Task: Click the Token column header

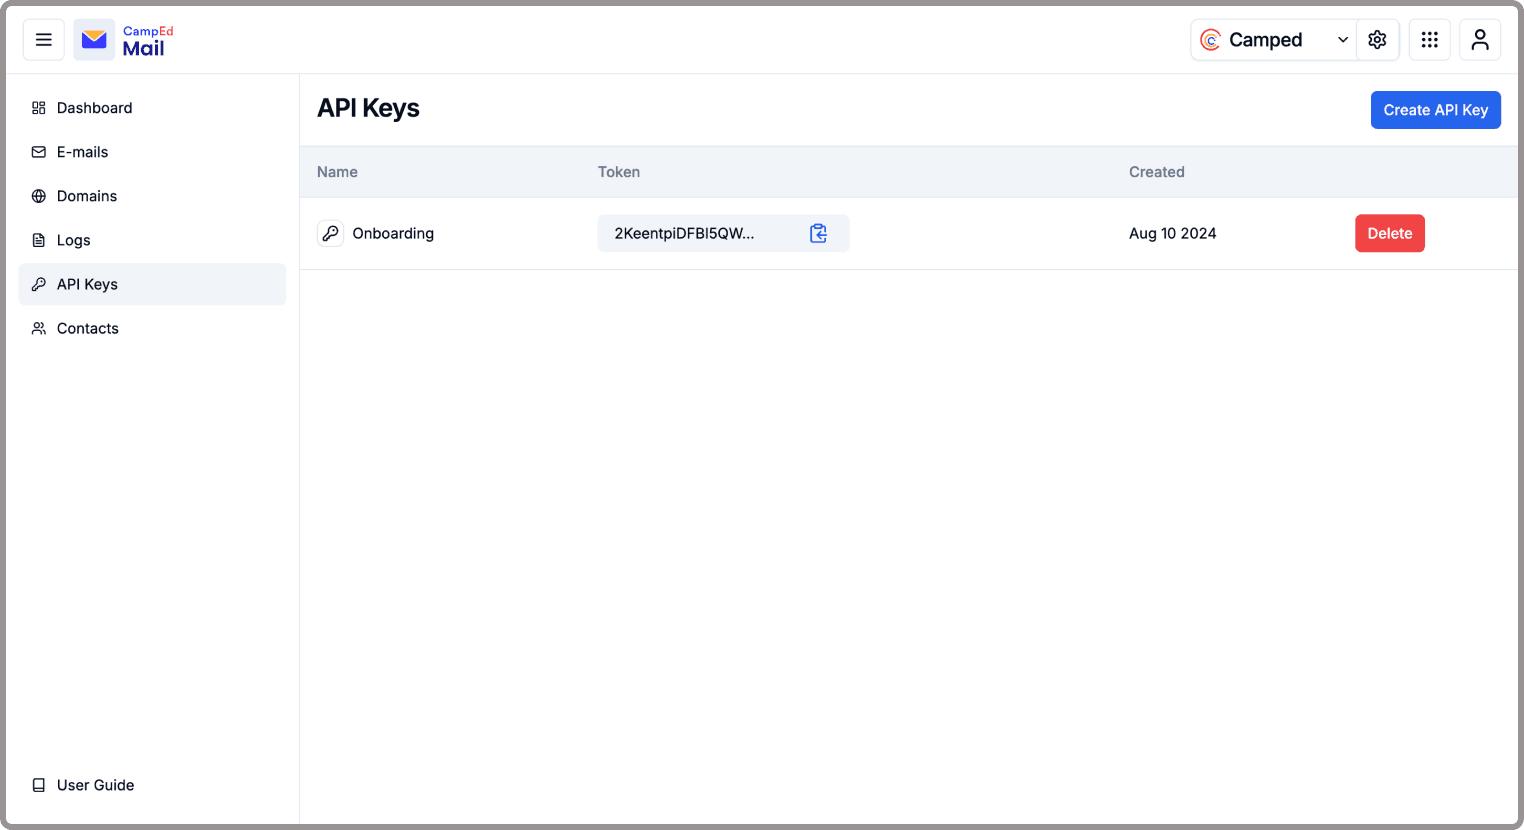Action: [619, 172]
